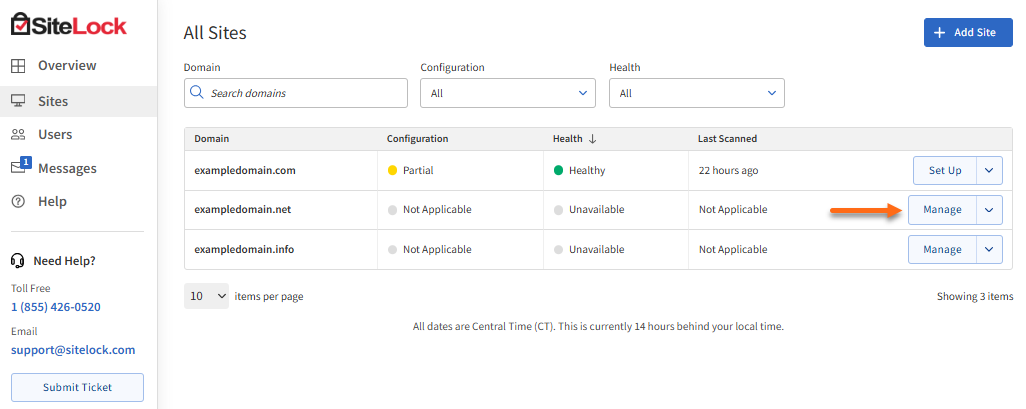The image size is (1026, 409).
Task: Click the Overview grid icon
Action: click(x=18, y=65)
